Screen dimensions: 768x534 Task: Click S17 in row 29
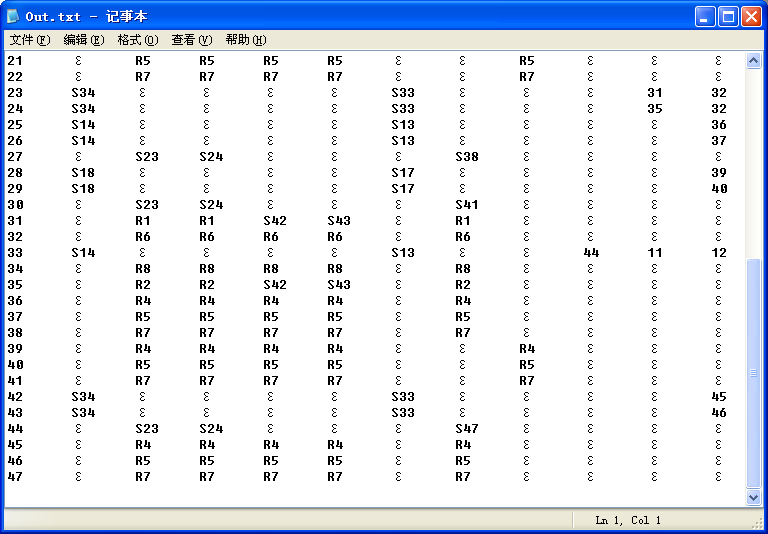[403, 189]
